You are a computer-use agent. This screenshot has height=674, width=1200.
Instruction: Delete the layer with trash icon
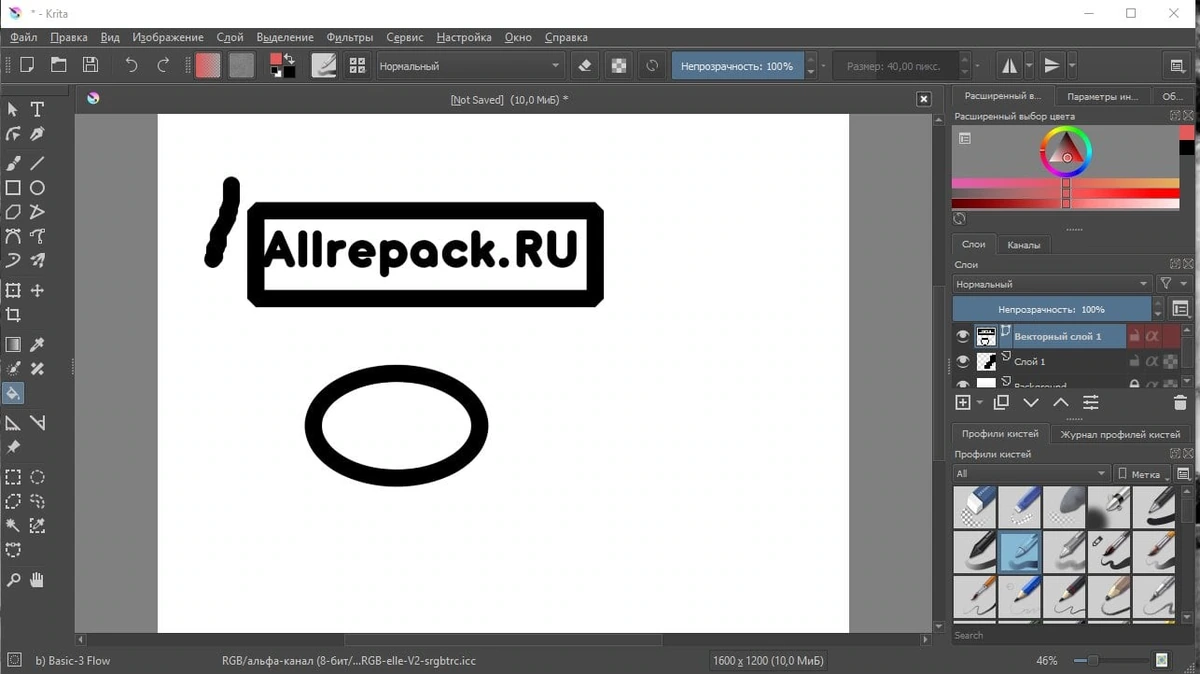click(1180, 403)
